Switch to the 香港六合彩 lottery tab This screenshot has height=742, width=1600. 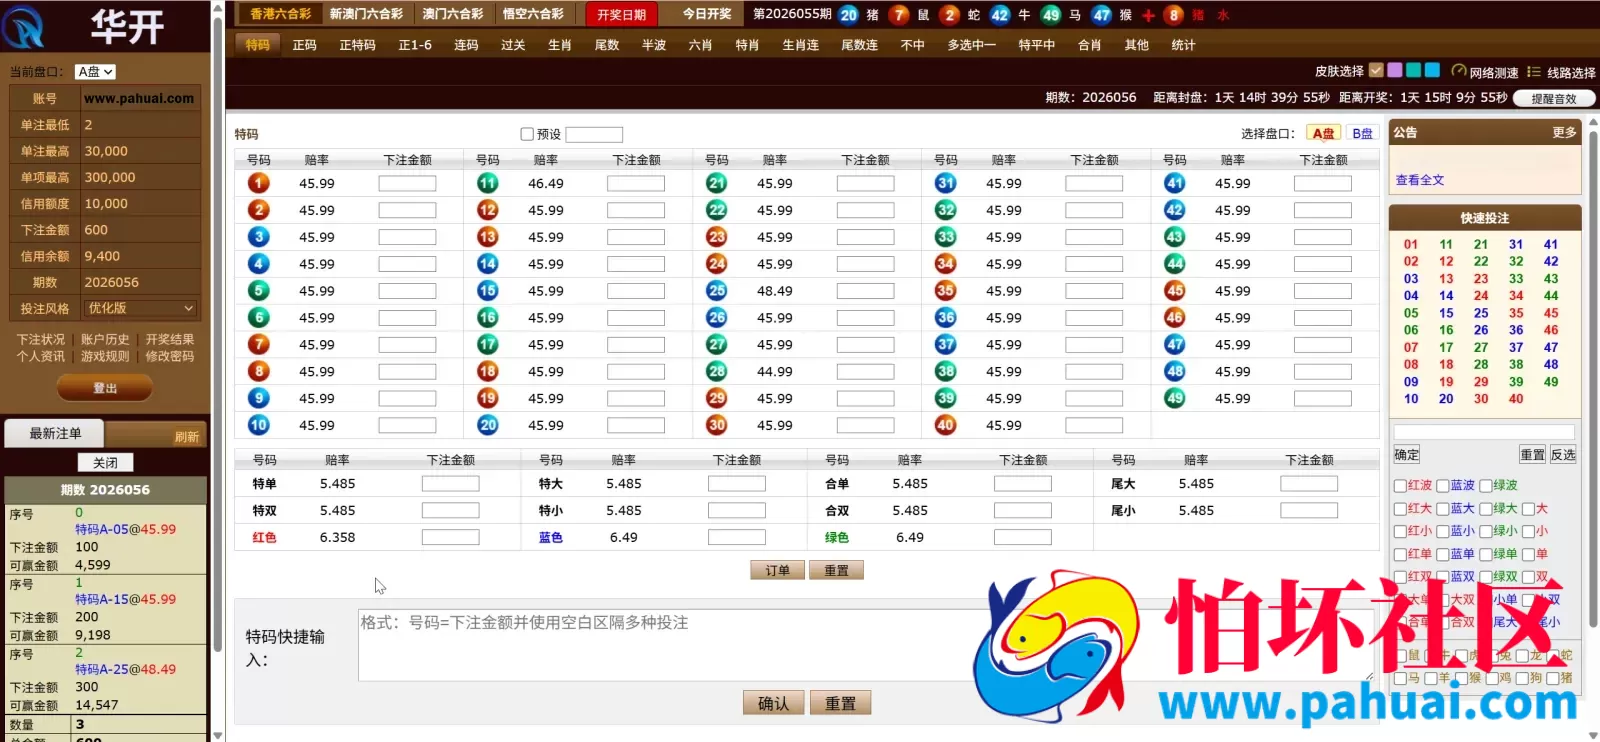[x=280, y=14]
